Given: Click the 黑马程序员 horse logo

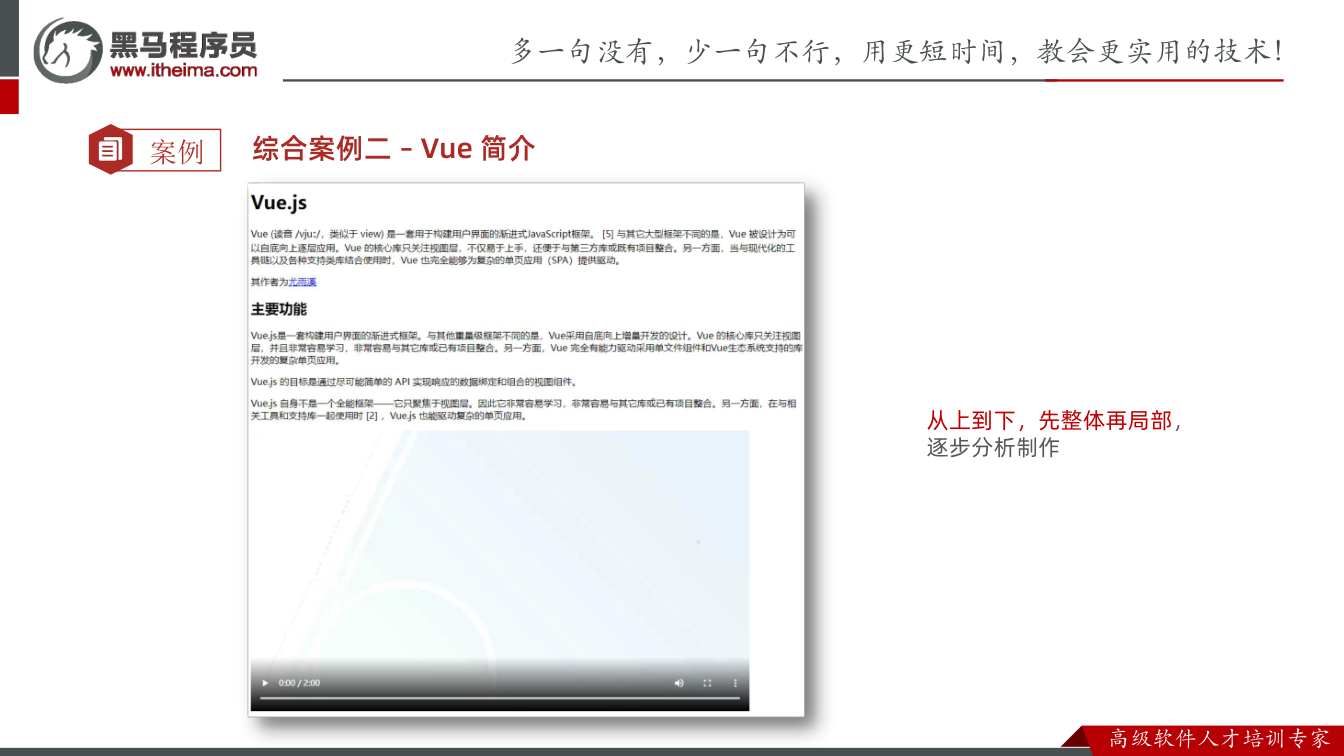Looking at the screenshot, I should click(68, 50).
